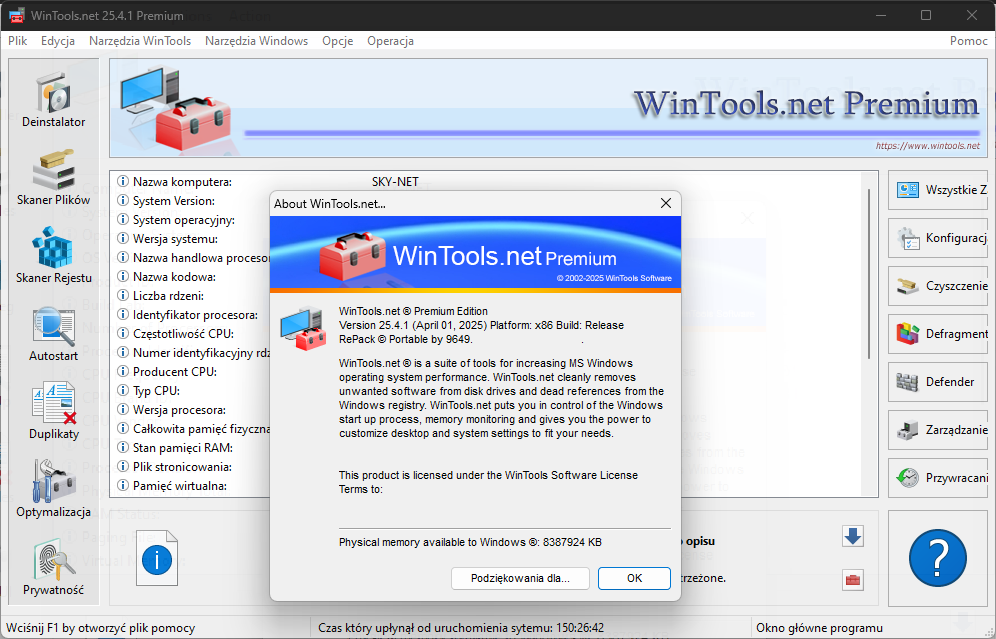Open the Operacja menu
Viewport: 996px width, 639px height.
pyautogui.click(x=390, y=41)
